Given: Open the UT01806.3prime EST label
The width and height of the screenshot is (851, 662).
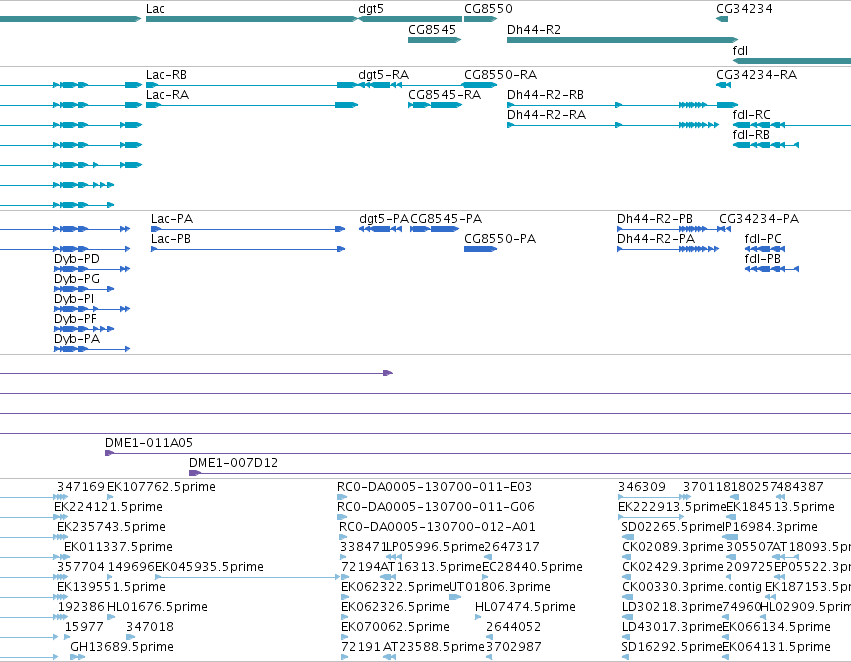Looking at the screenshot, I should (500, 587).
